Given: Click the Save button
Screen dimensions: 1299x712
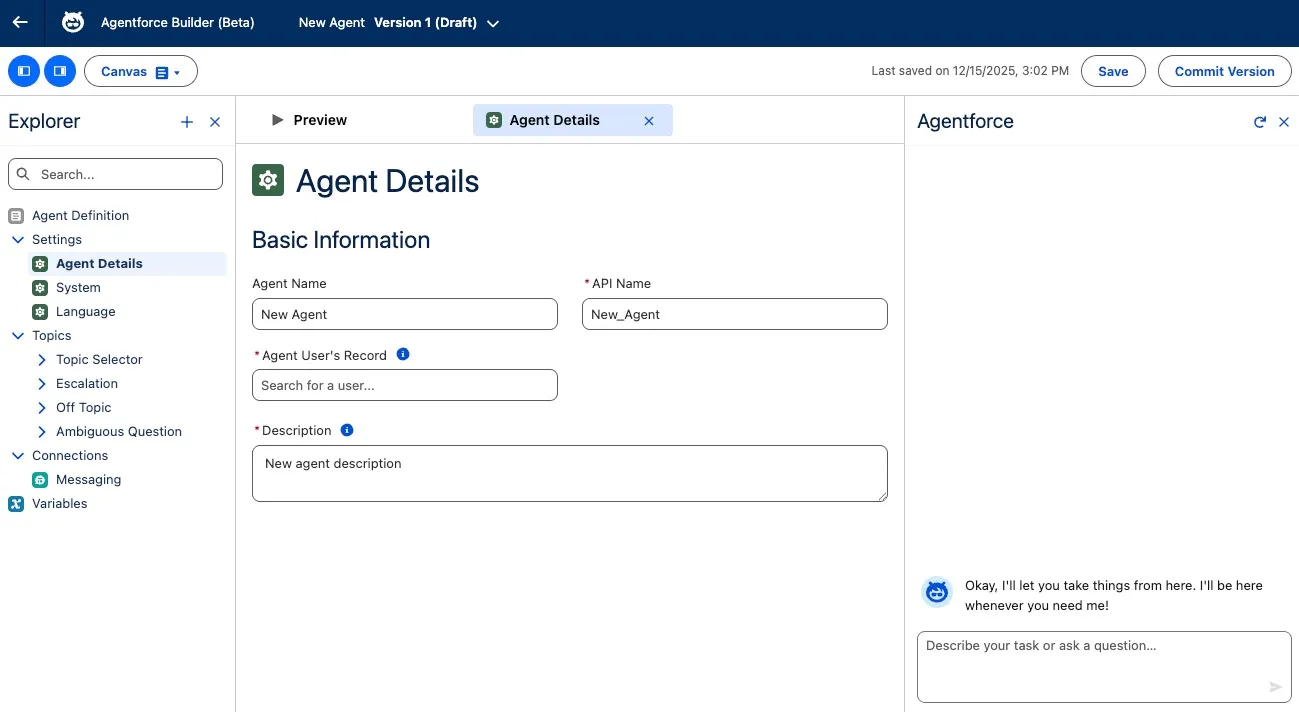Looking at the screenshot, I should pyautogui.click(x=1113, y=71).
